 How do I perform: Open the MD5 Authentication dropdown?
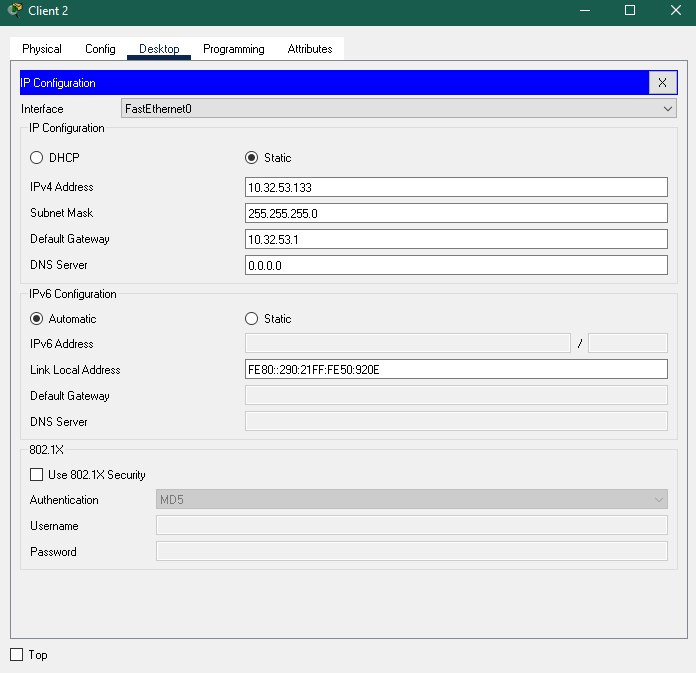click(x=411, y=499)
